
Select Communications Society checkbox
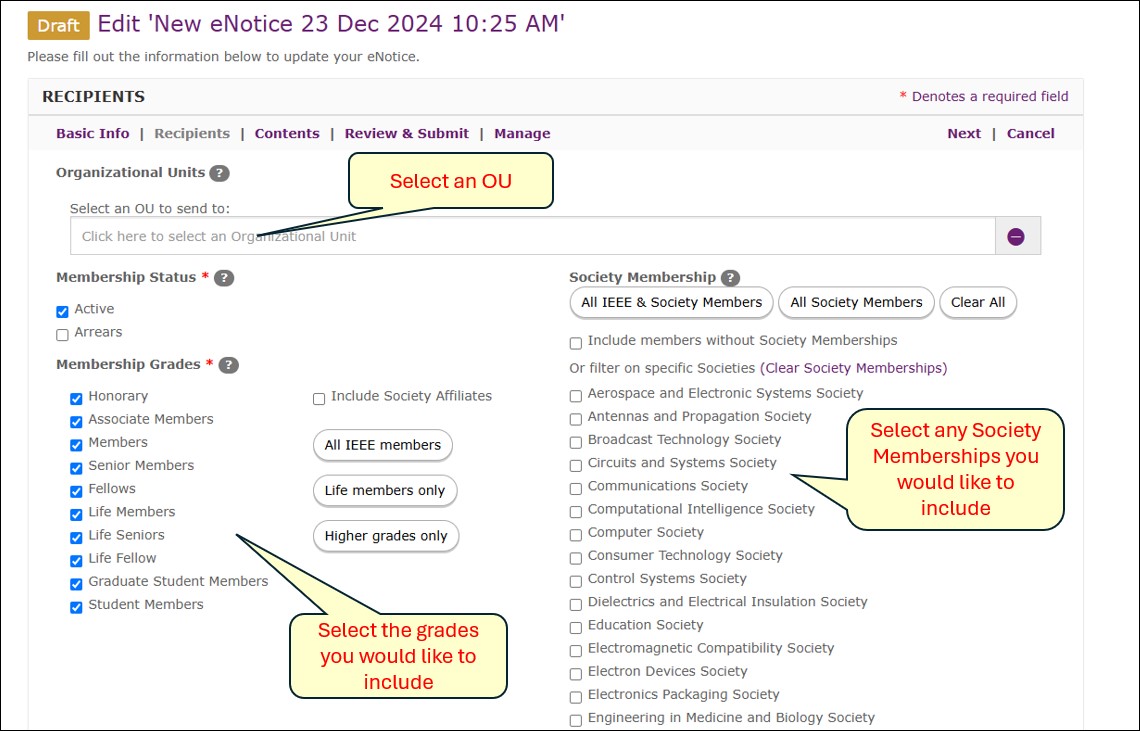[576, 489]
